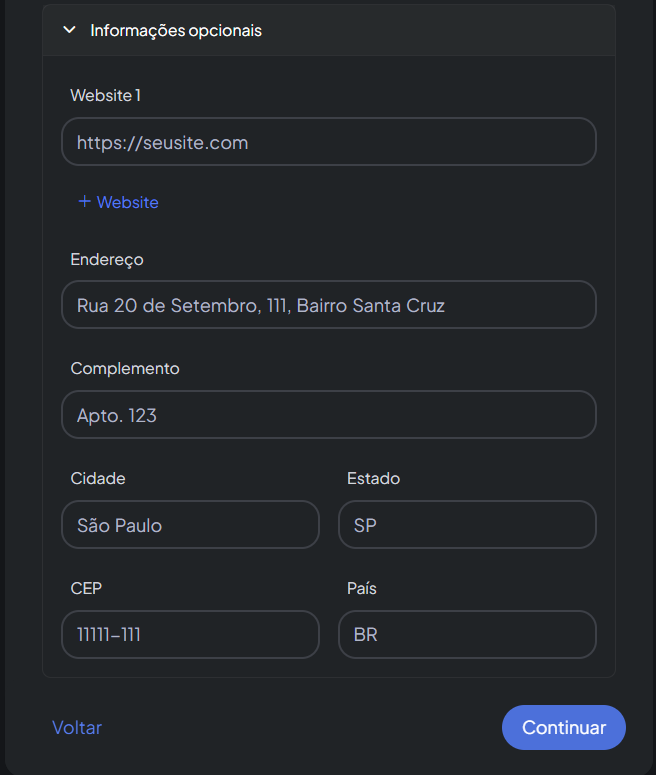Viewport: 656px width, 775px height.
Task: Go back using the Voltar link
Action: click(x=77, y=728)
